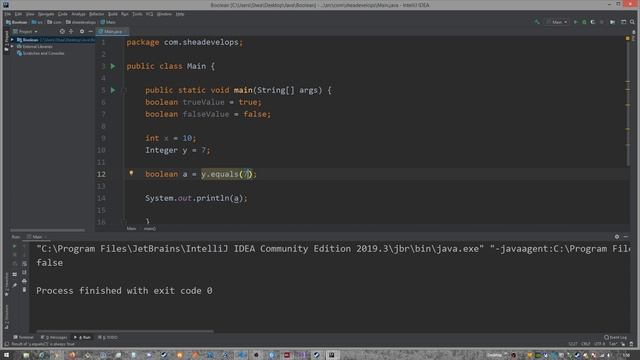Viewport: 640px width, 360px height.
Task: Open the yellow lightbulb quick-fix on line 12
Action: (131, 173)
